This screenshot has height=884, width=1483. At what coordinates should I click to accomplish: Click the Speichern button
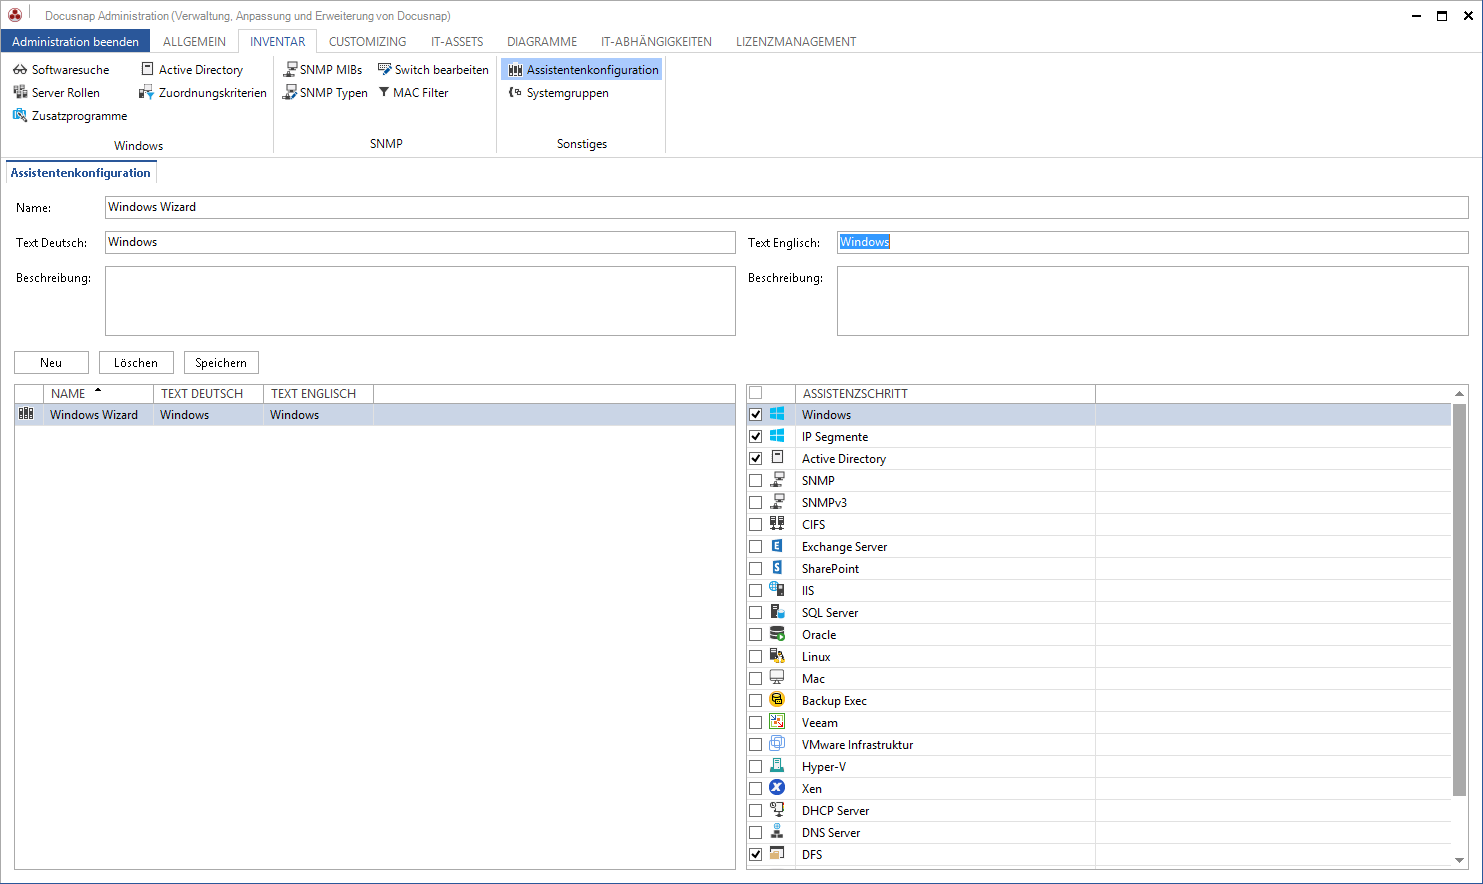tap(221, 362)
